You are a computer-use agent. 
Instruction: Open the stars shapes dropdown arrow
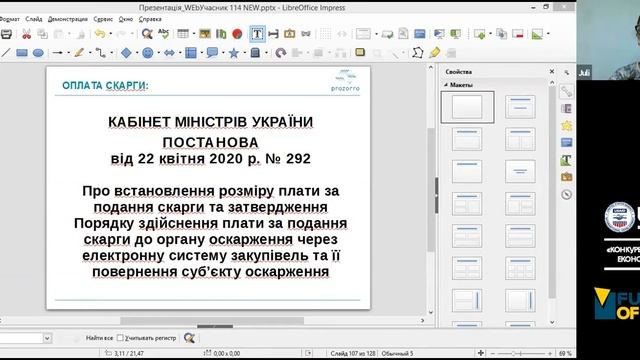[244, 53]
